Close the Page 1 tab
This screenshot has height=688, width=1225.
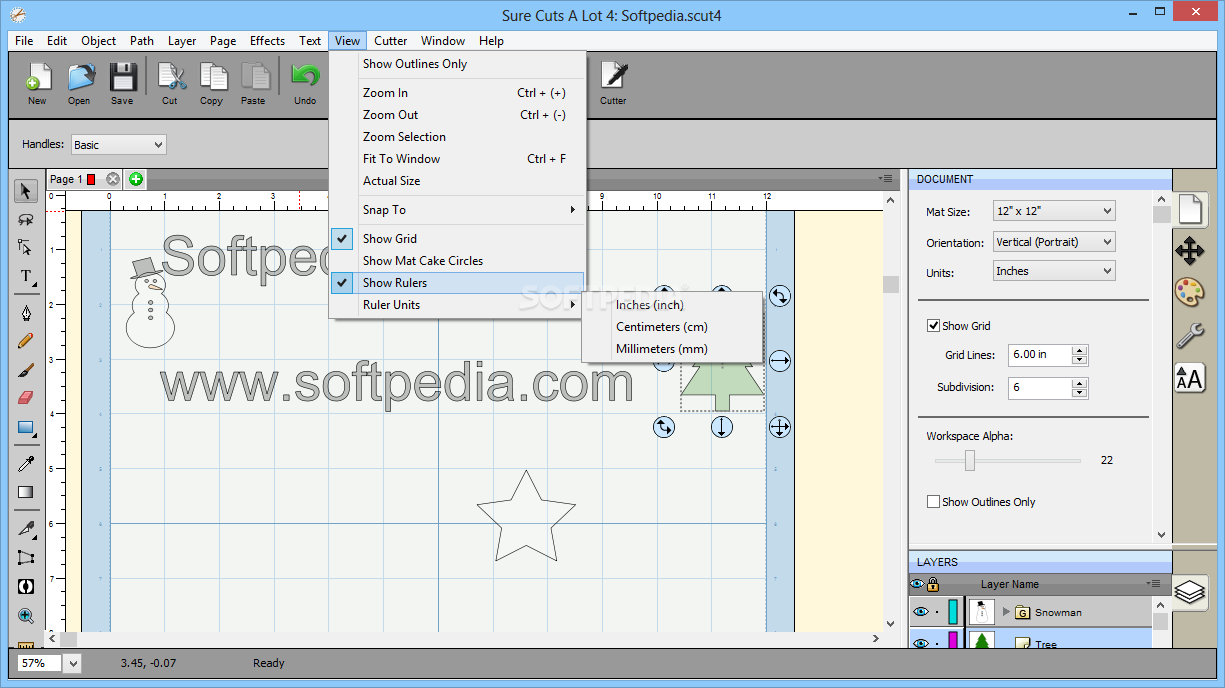pos(113,179)
